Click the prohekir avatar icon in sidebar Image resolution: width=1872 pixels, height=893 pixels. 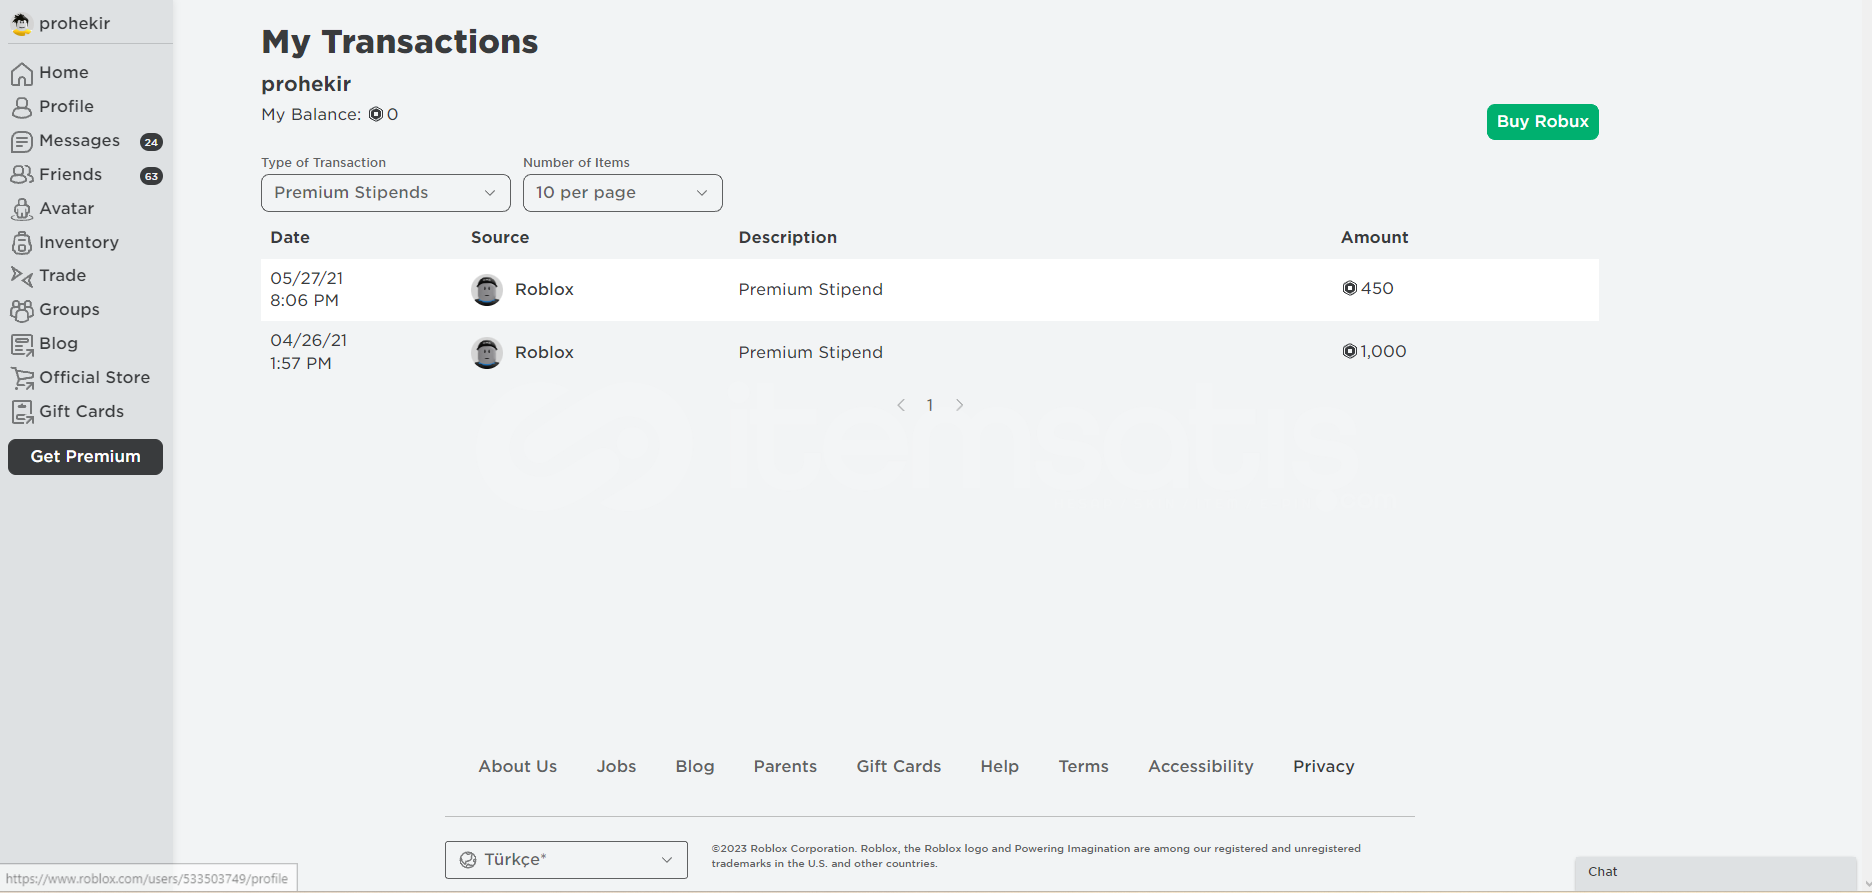[21, 23]
